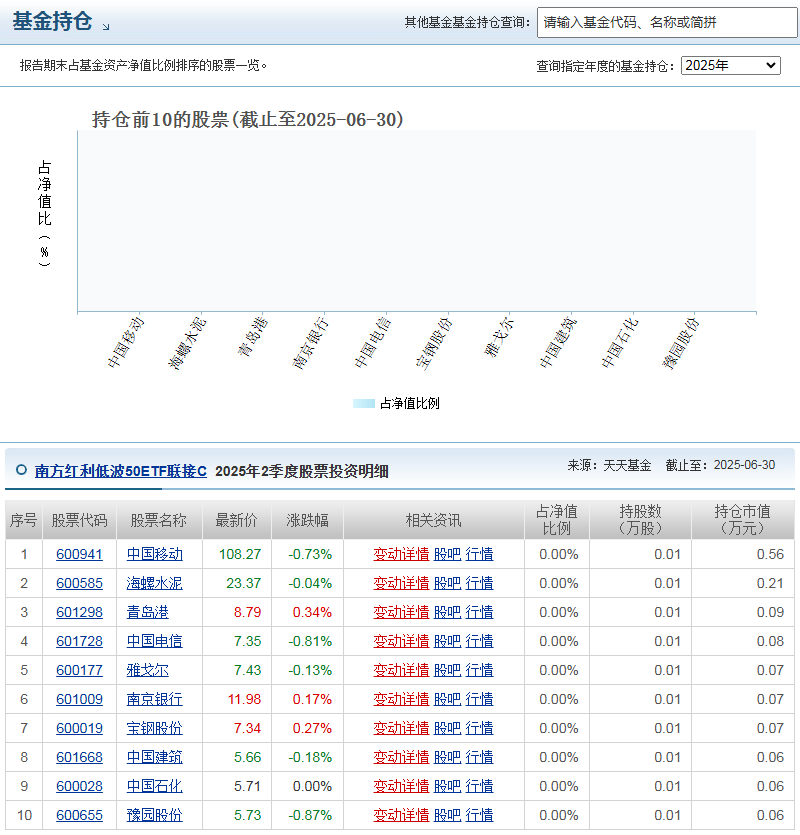The height and width of the screenshot is (835, 800).
Task: Open the 2025年 year dropdown
Action: (730, 66)
